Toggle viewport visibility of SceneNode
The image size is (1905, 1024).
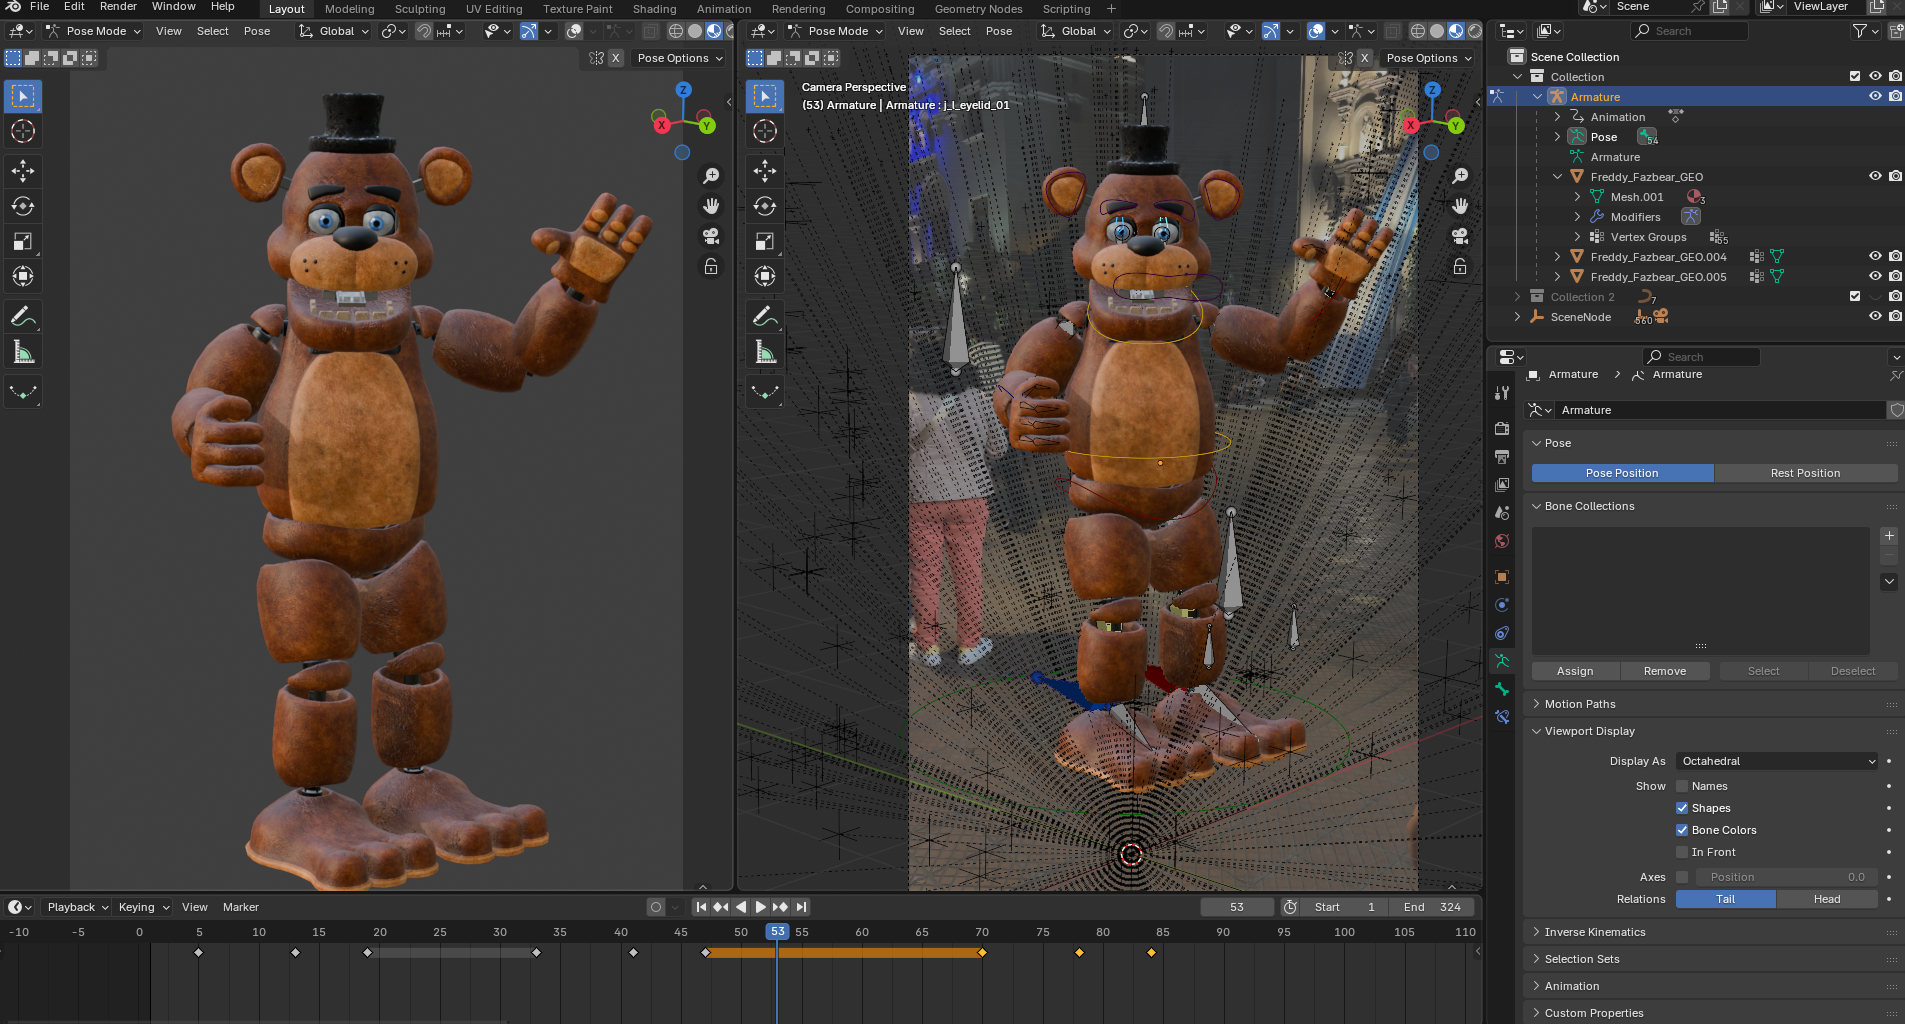(x=1875, y=316)
